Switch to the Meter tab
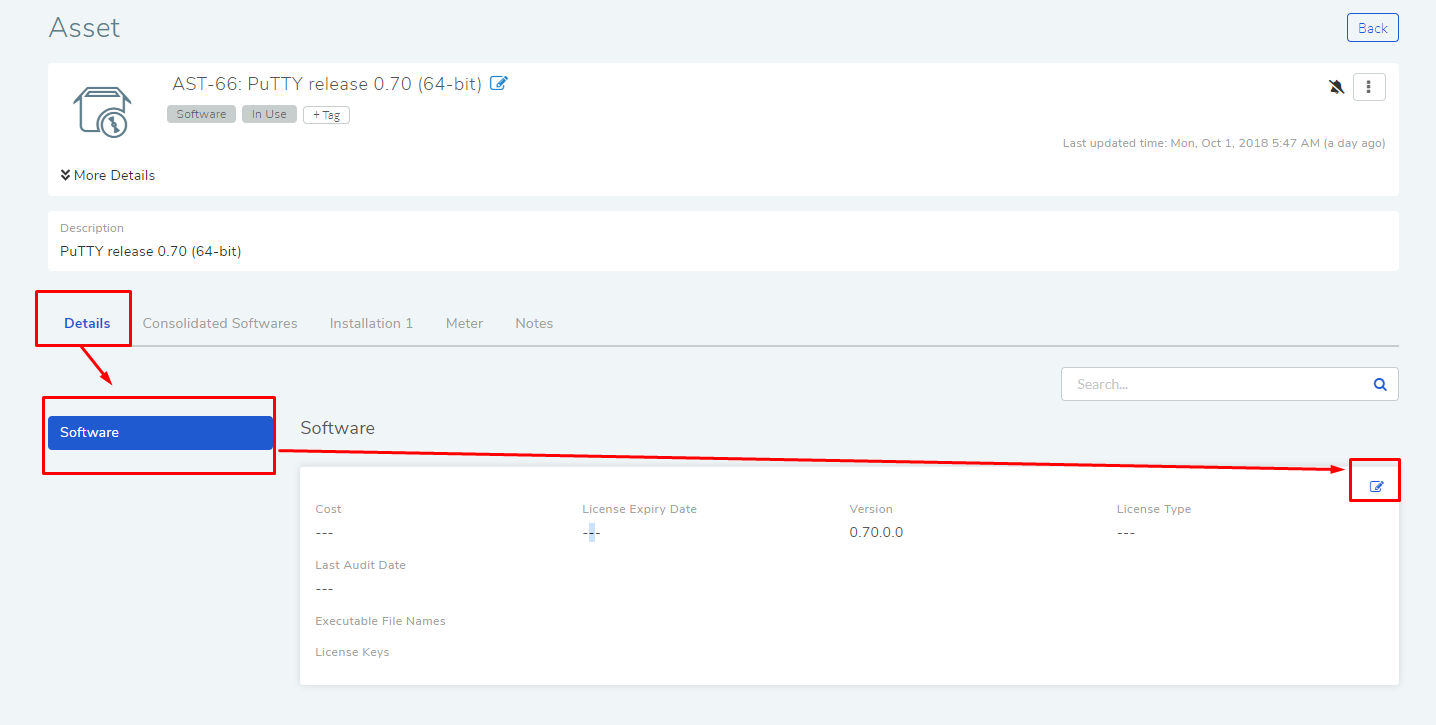Image resolution: width=1436 pixels, height=725 pixels. pyautogui.click(x=464, y=323)
